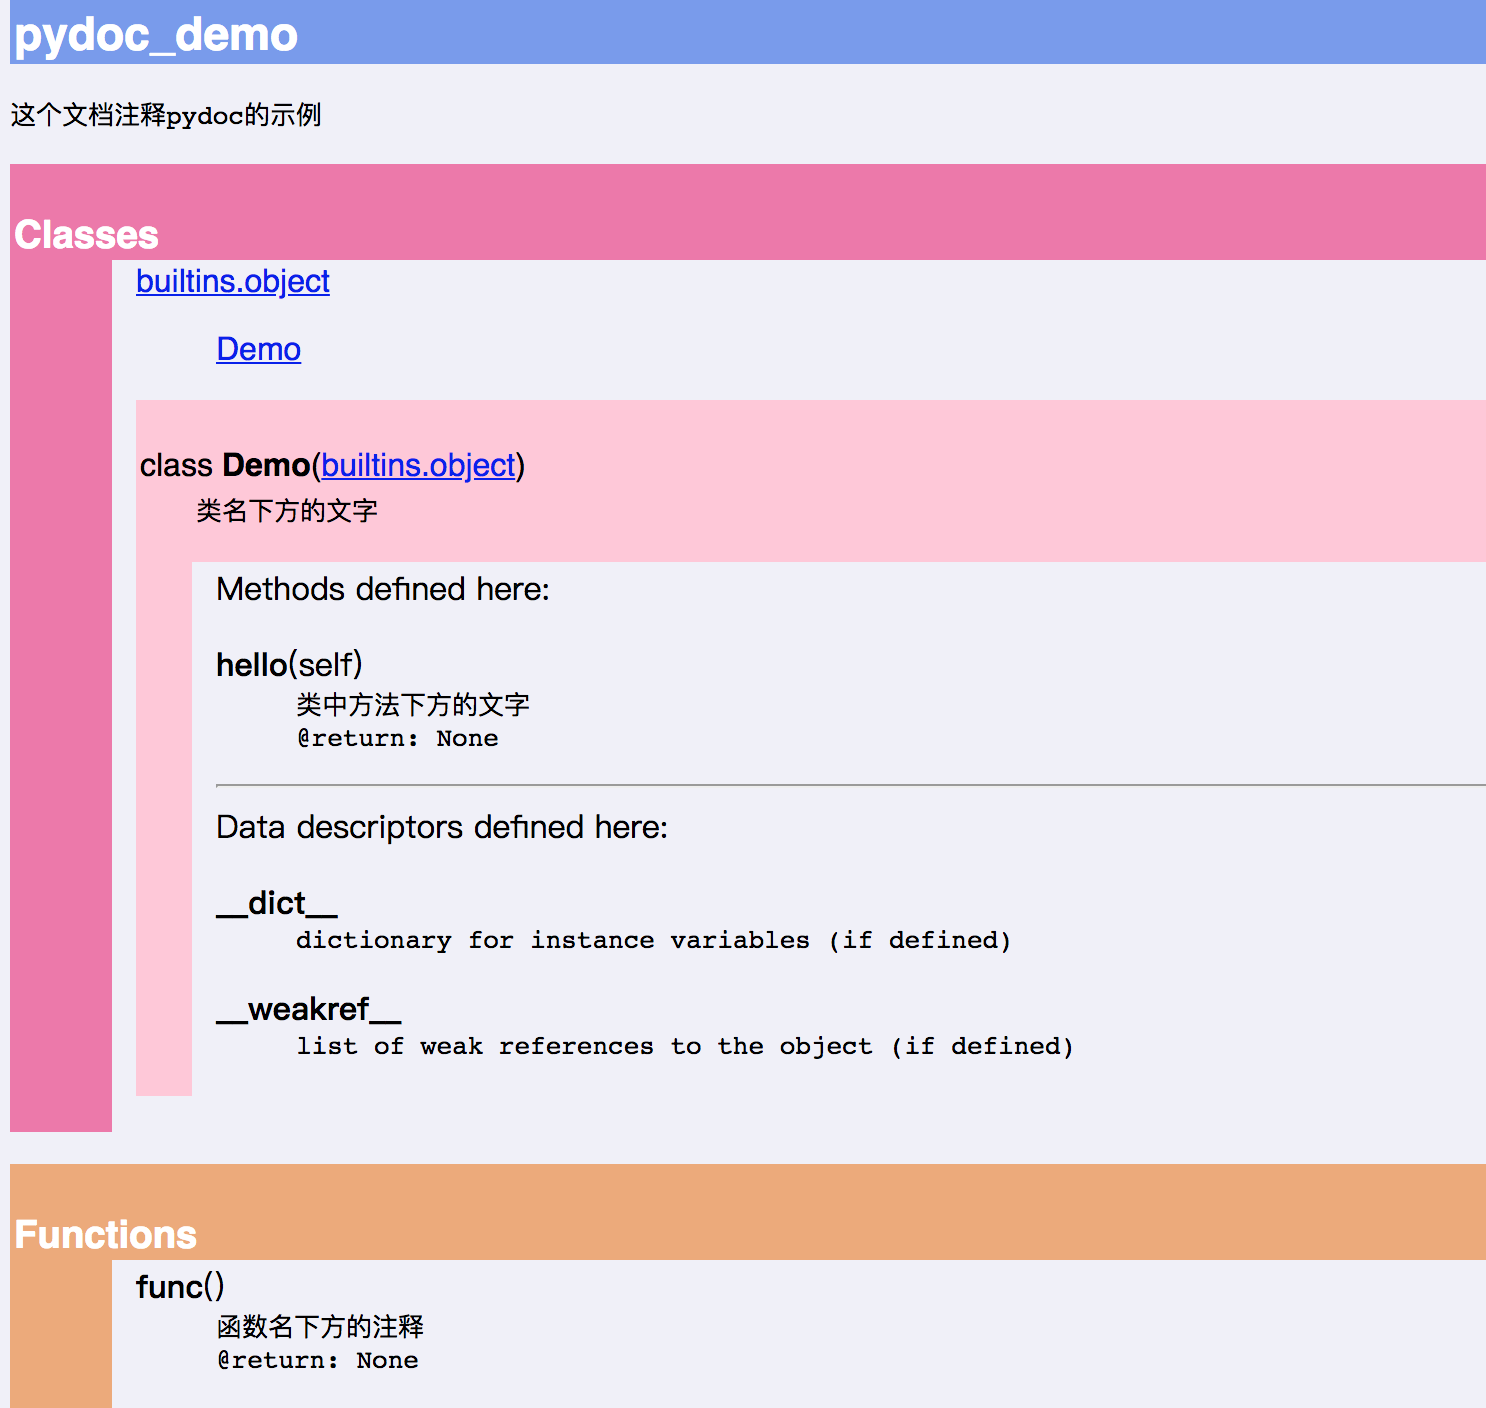Screen dimensions: 1486x1408
Task: Click the 'Methods defined here:' label
Action: (383, 589)
